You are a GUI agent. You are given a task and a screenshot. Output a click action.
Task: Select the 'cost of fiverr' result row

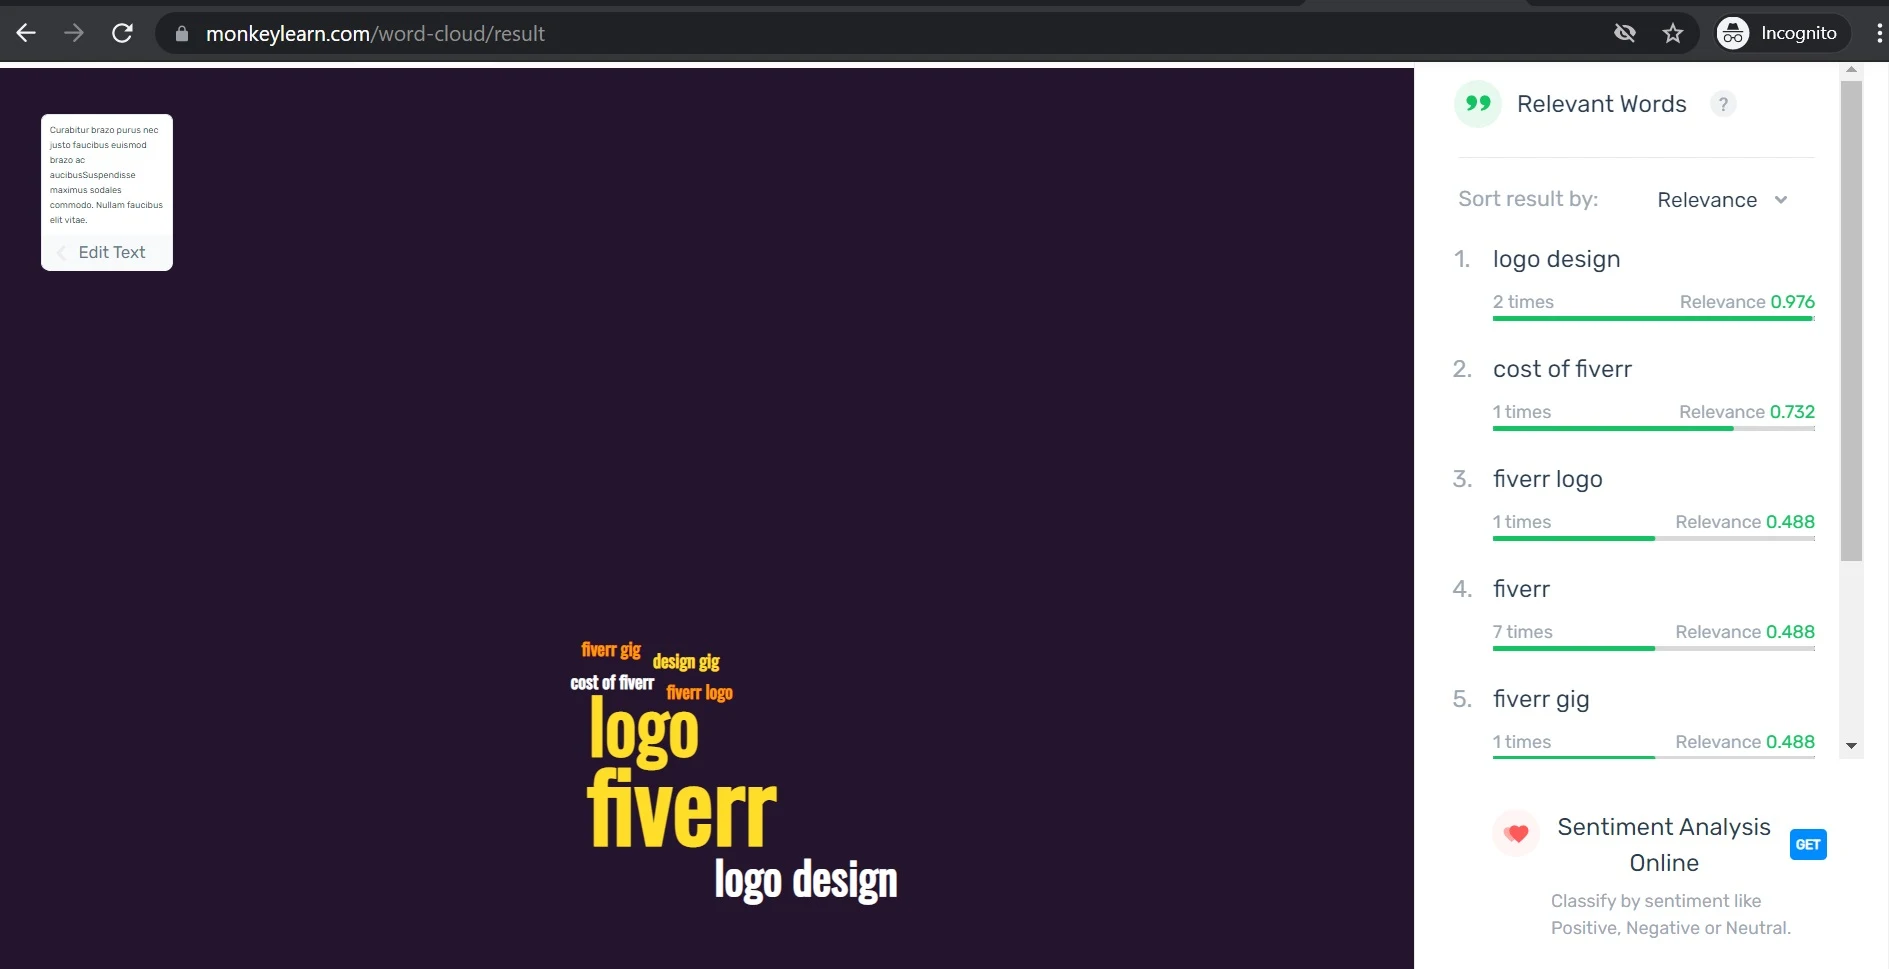tap(1634, 394)
